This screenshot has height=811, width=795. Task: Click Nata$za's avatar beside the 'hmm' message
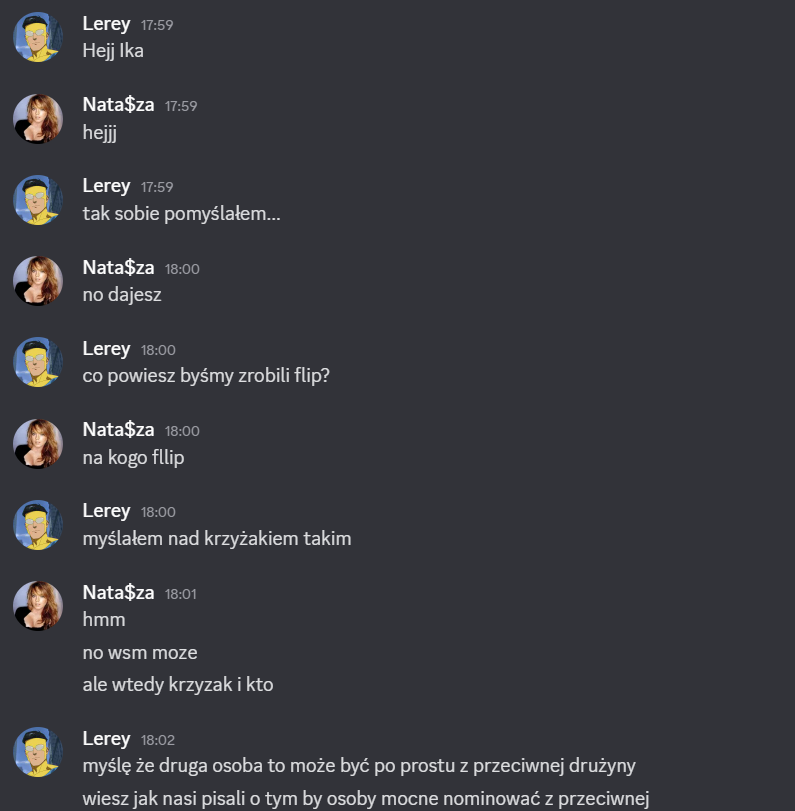click(x=38, y=606)
